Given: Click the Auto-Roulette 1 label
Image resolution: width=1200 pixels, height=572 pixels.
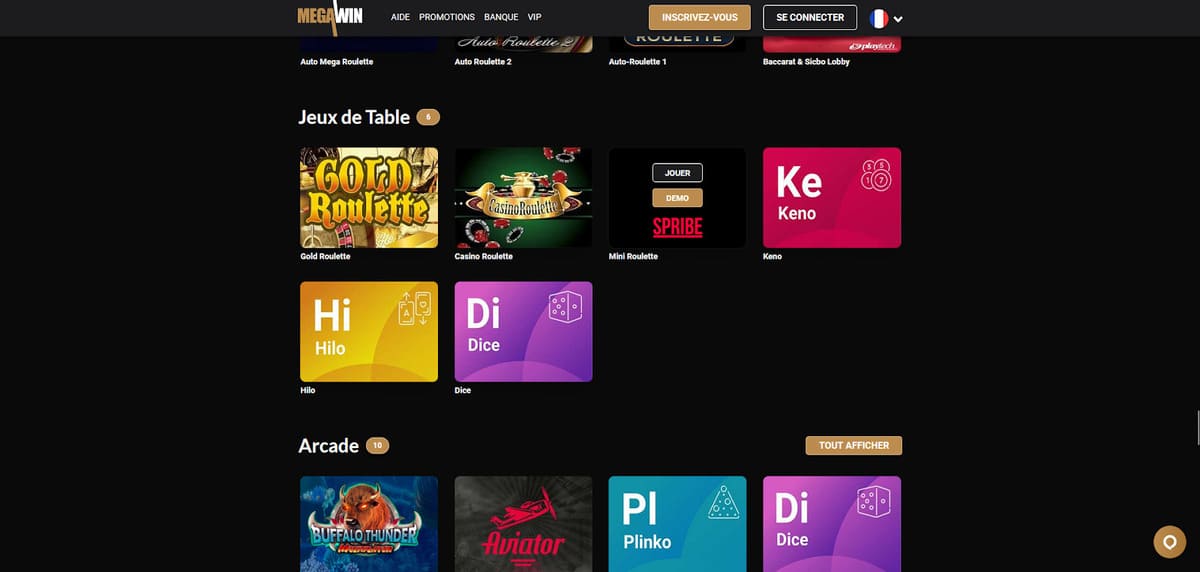Looking at the screenshot, I should [637, 62].
